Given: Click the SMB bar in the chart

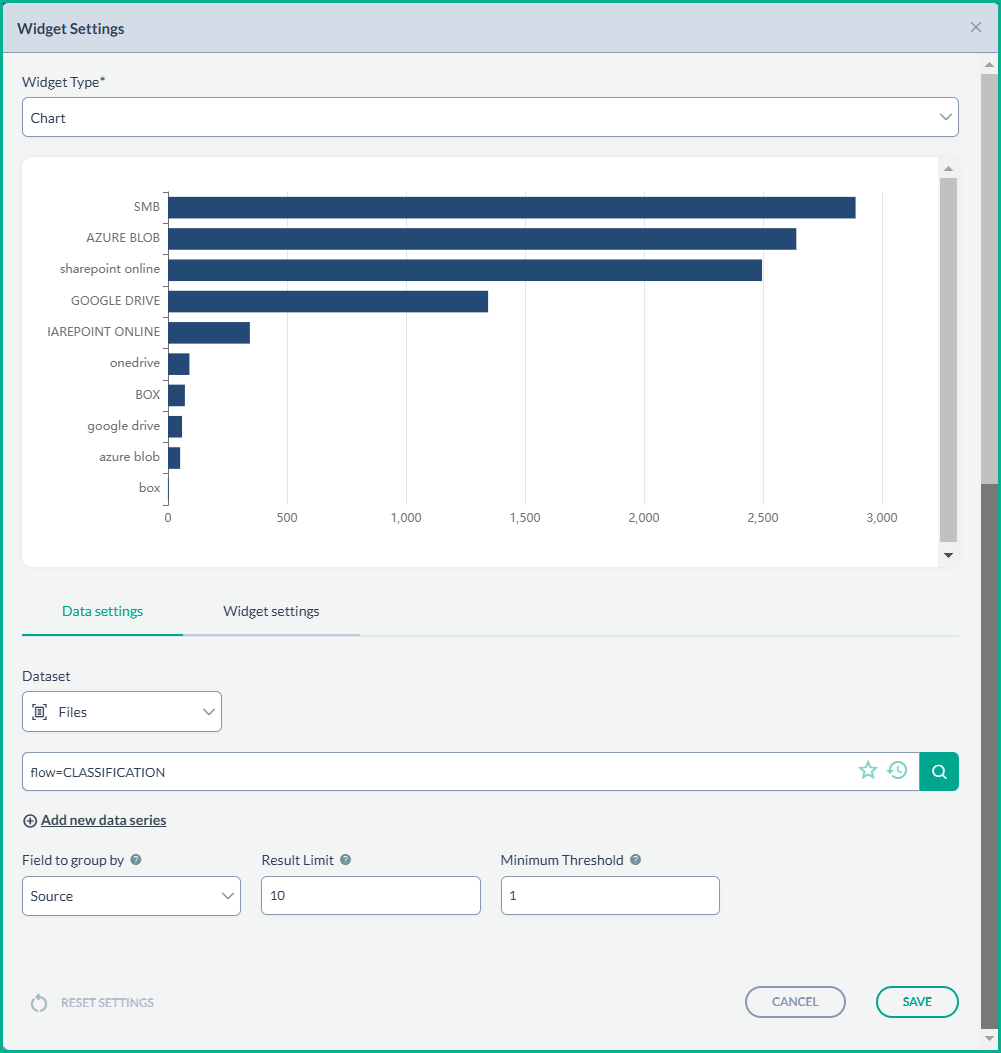Looking at the screenshot, I should click(511, 207).
